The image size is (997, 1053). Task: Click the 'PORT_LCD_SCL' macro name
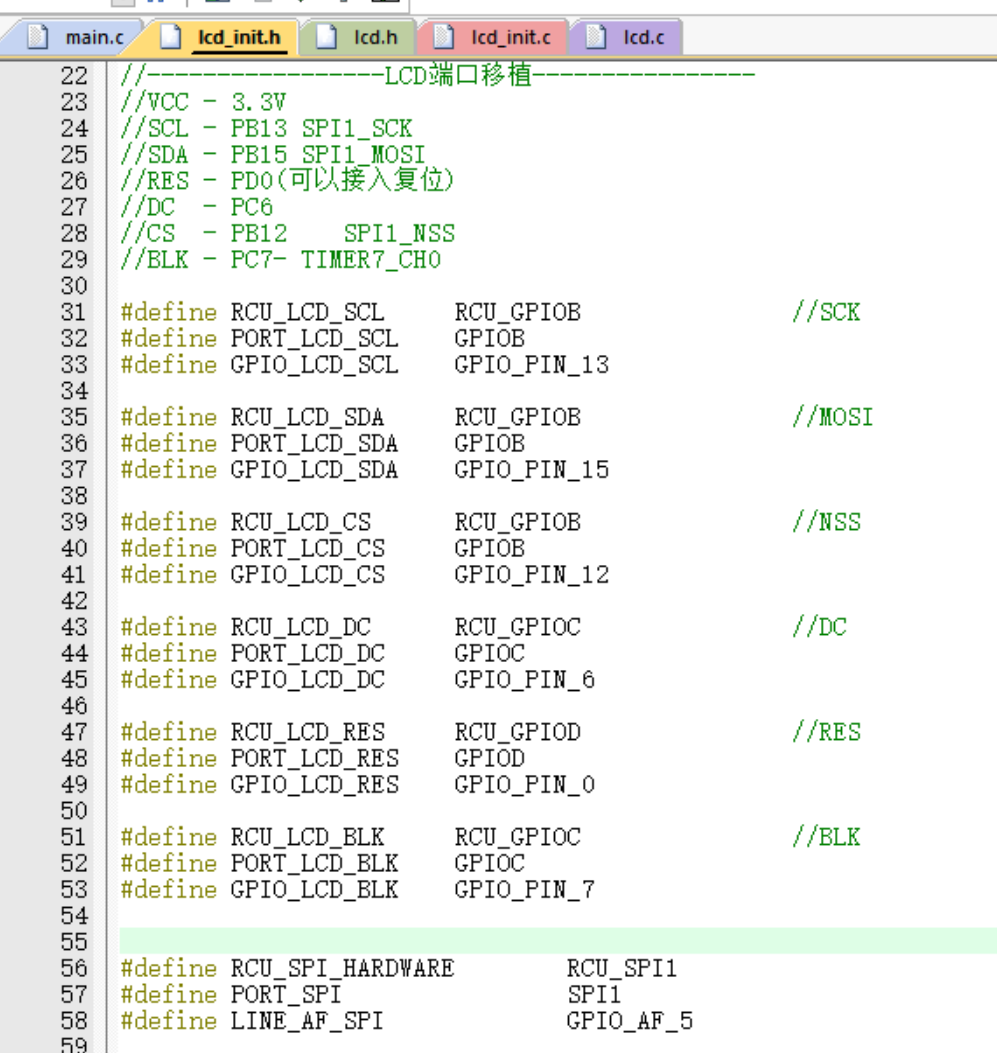314,338
